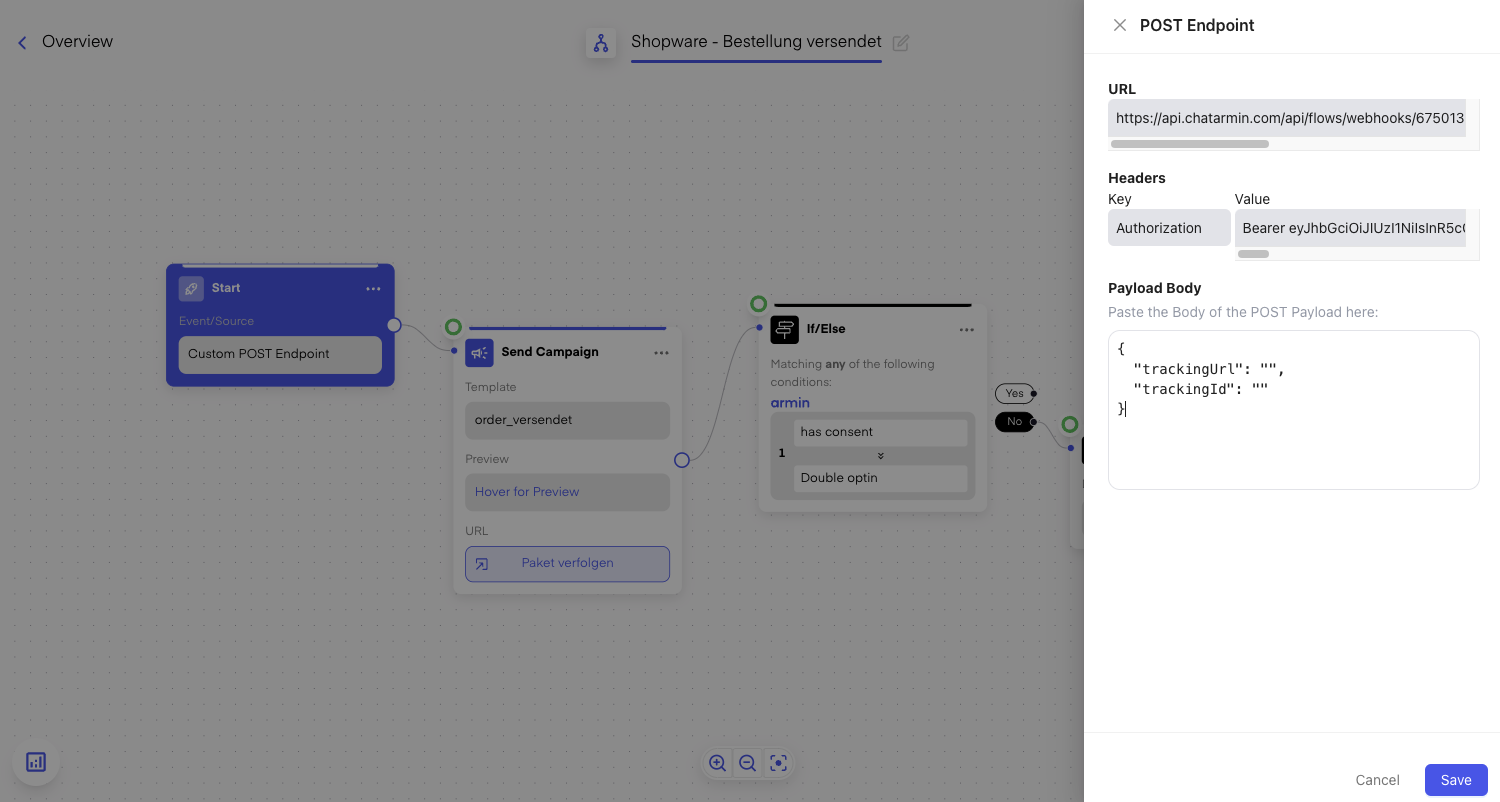Open the Start node three-dot menu

coord(373,288)
